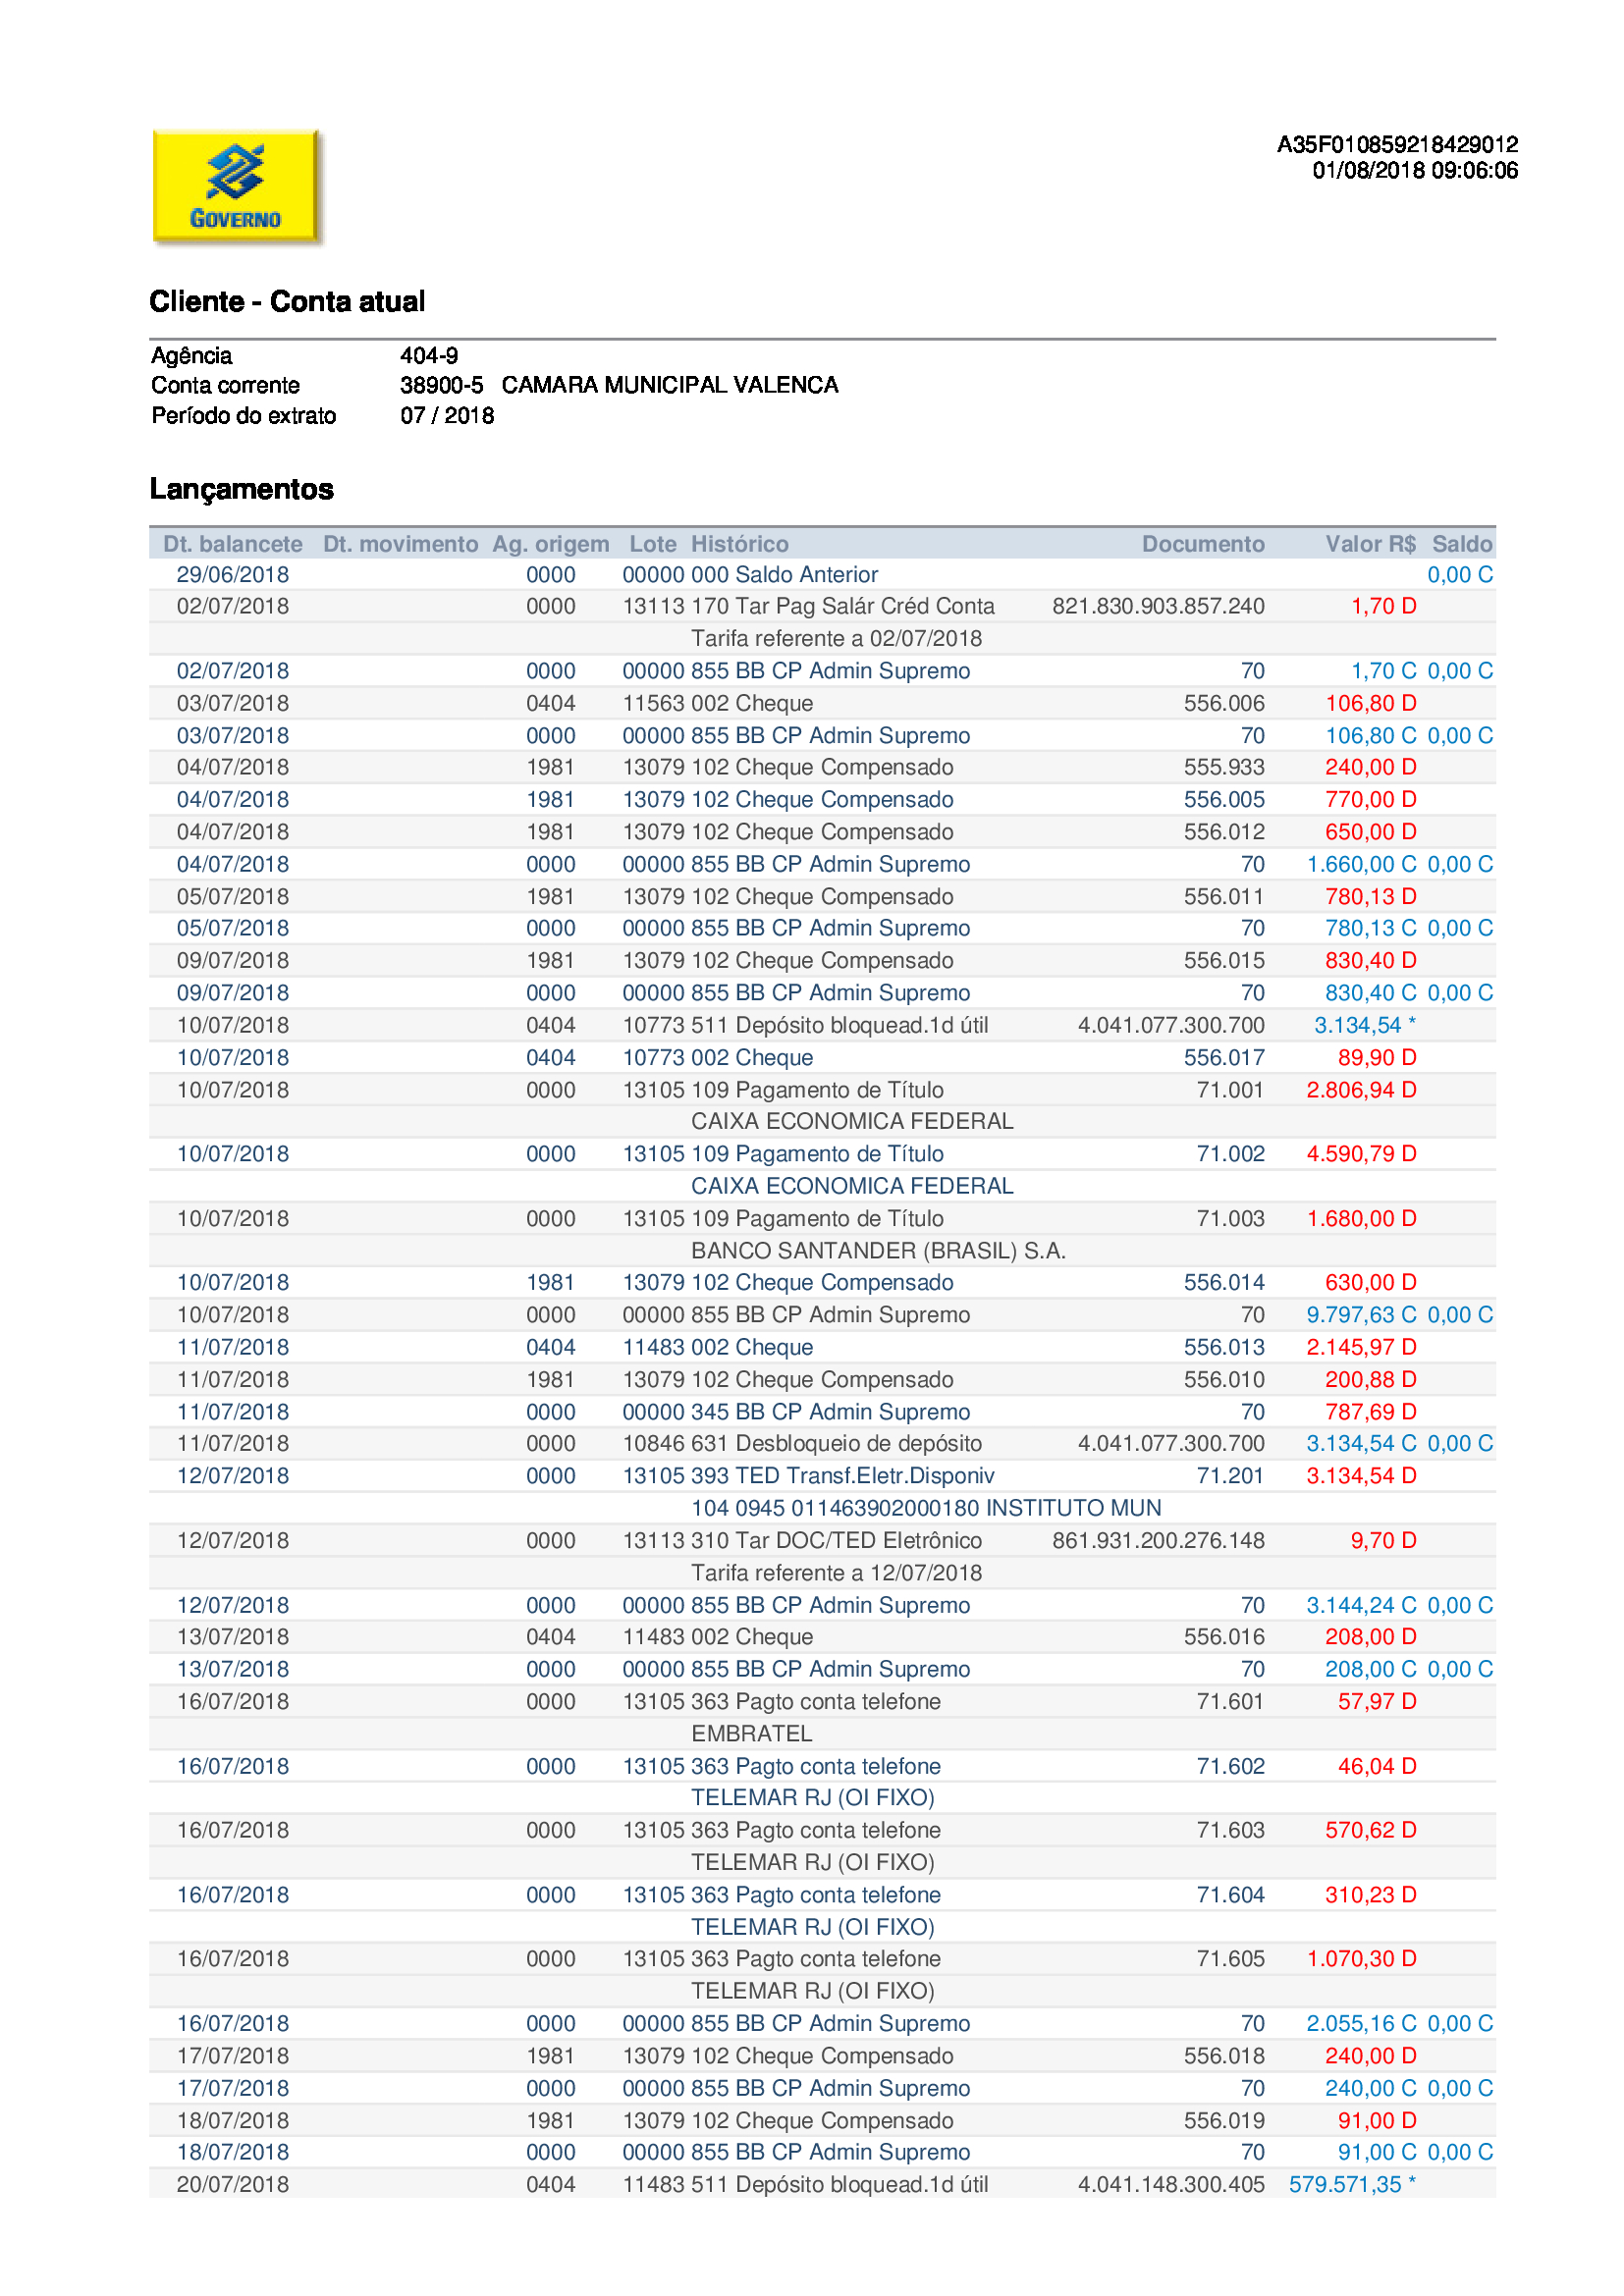Click the BANCO SANTANDER (BRASIL) S.A. line
The width and height of the screenshot is (1624, 2296).
[x=878, y=1251]
